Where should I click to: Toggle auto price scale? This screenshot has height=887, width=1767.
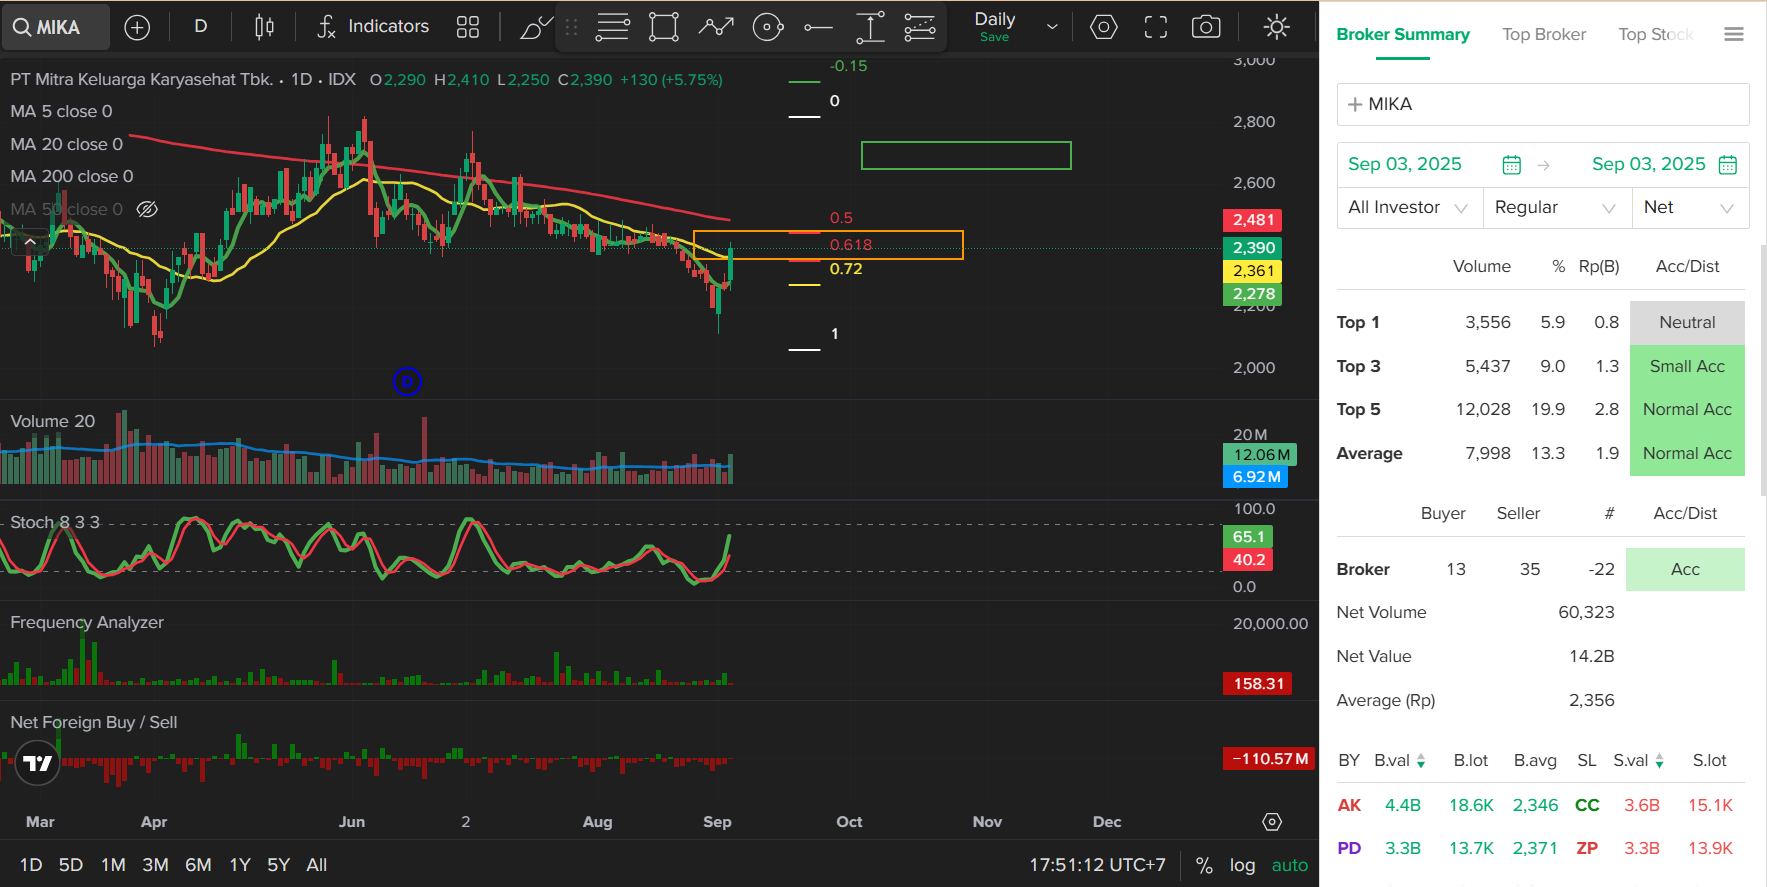(x=1290, y=865)
